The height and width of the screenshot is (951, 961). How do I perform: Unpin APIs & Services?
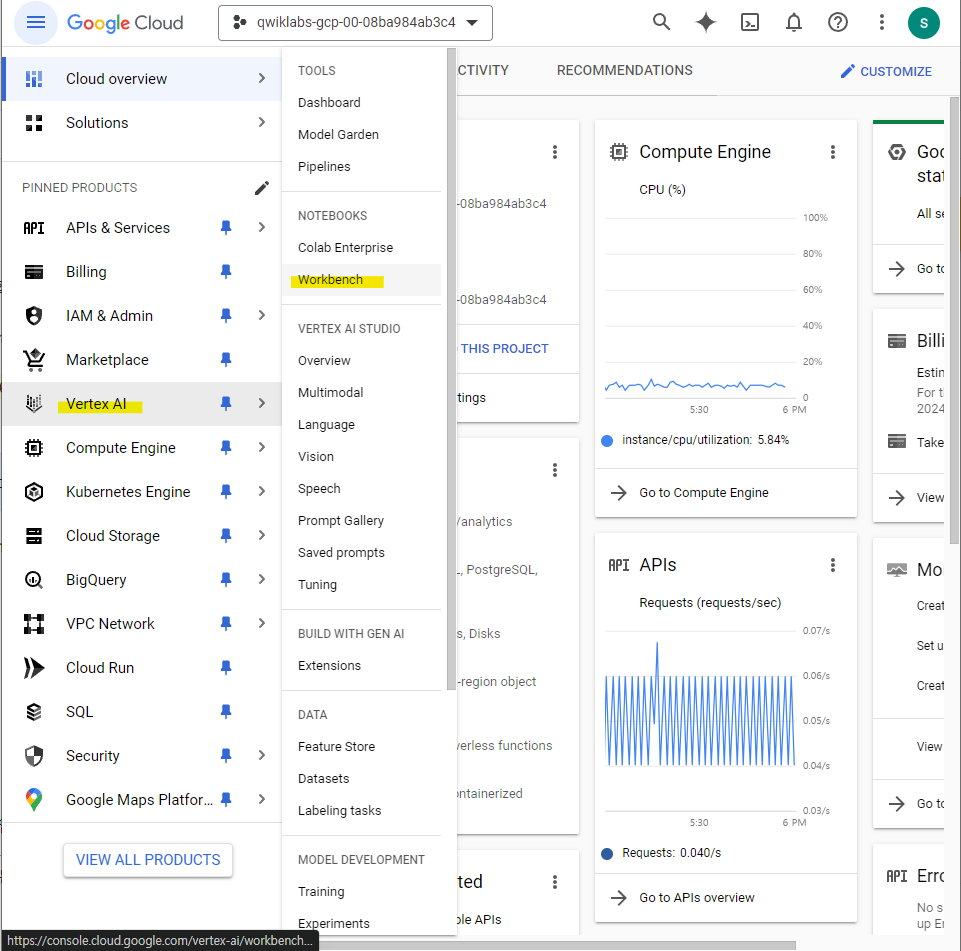click(226, 228)
